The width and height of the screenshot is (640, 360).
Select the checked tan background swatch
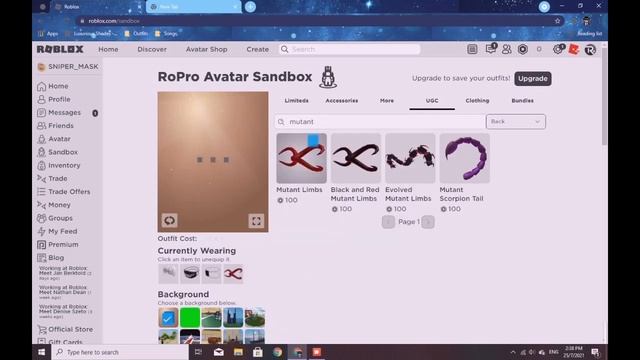point(168,318)
